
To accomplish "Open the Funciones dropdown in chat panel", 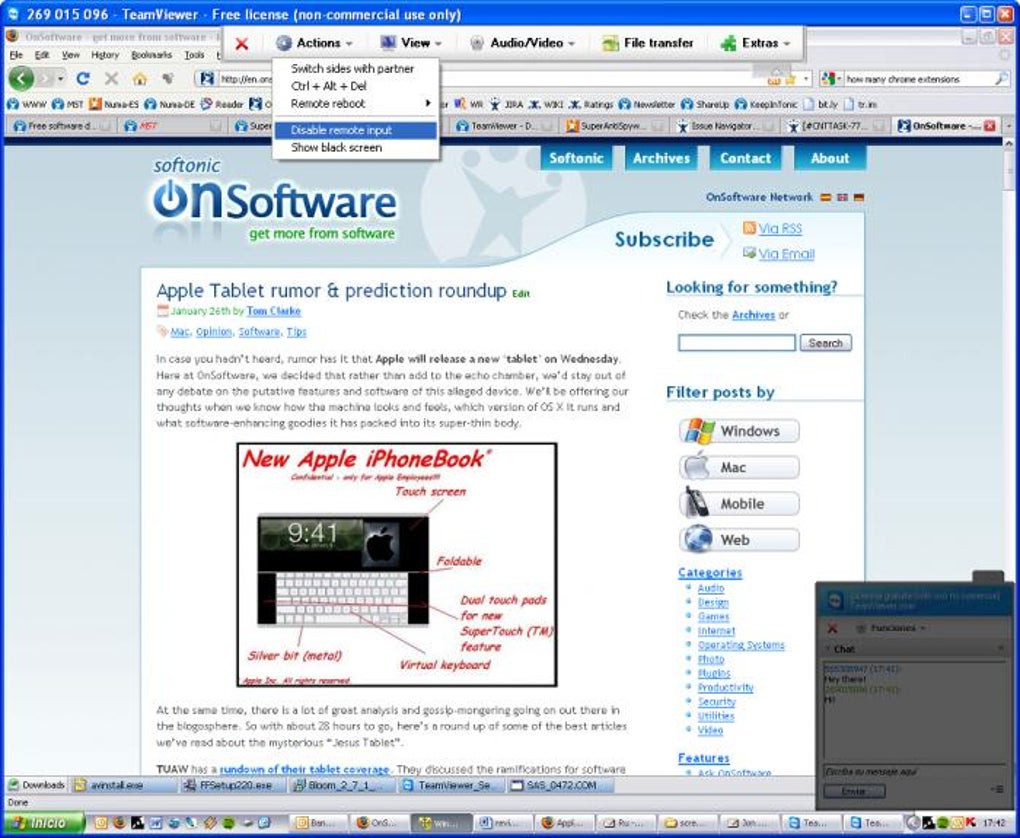I will click(x=889, y=628).
